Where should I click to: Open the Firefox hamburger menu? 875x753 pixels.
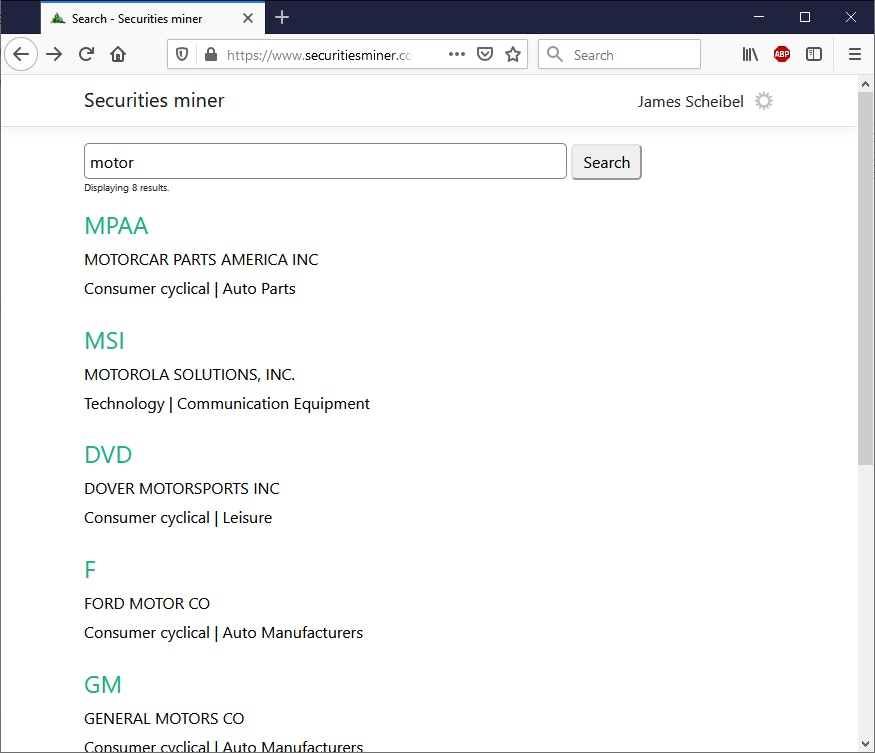tap(855, 54)
